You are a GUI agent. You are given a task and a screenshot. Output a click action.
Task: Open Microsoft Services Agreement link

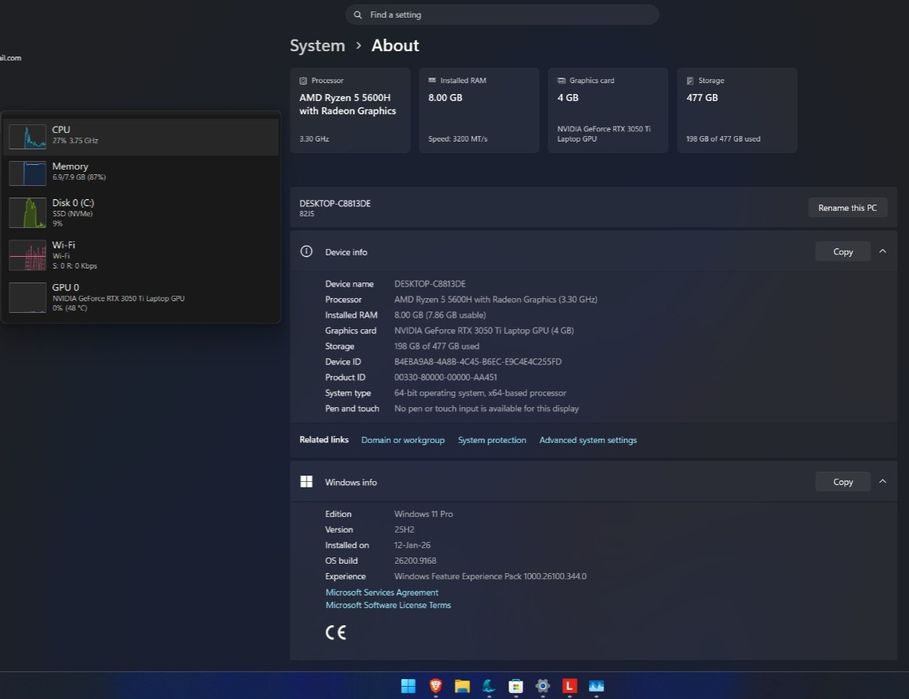(x=381, y=592)
